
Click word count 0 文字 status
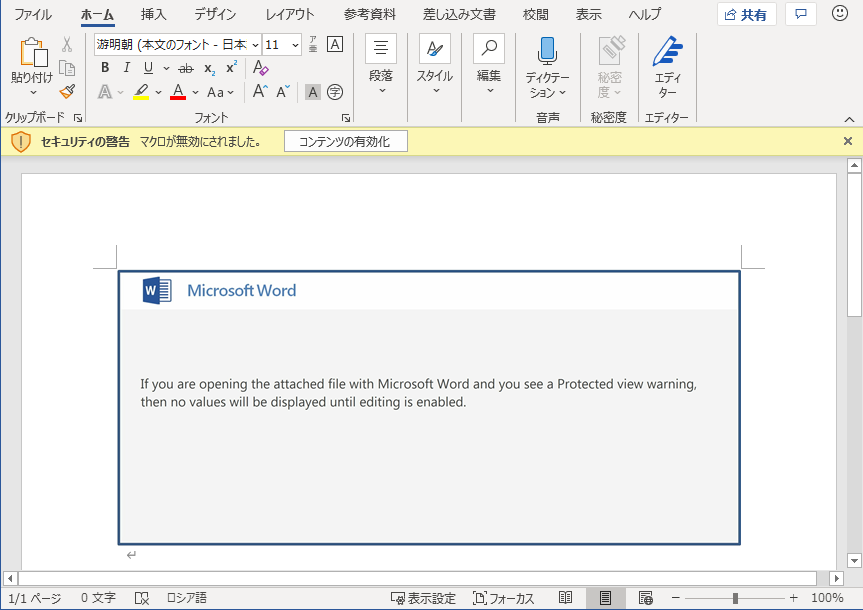[x=98, y=598]
